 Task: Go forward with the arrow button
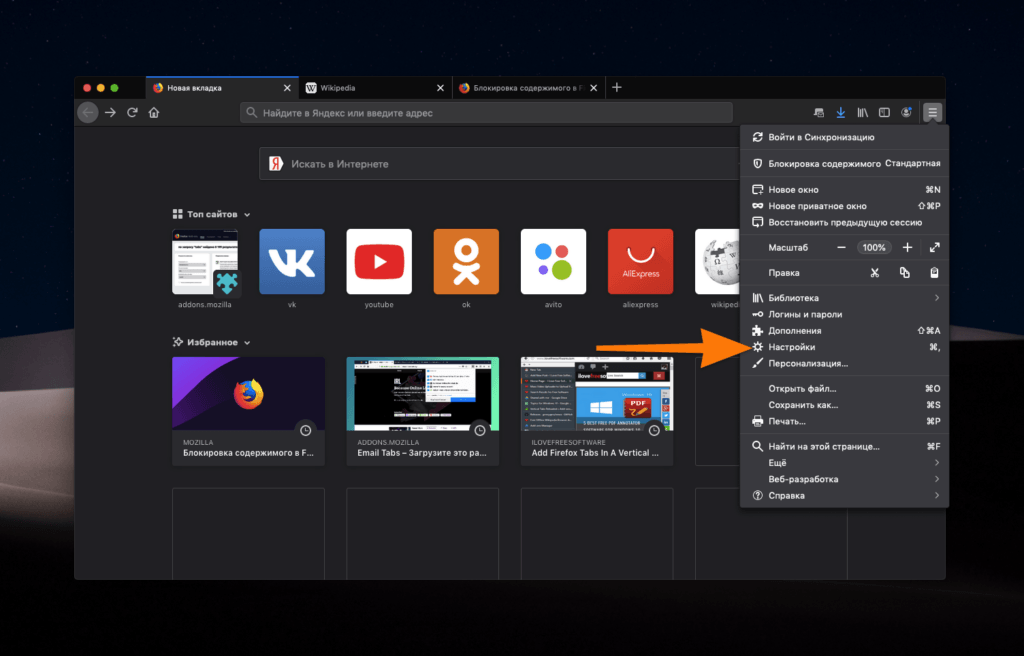click(x=110, y=112)
